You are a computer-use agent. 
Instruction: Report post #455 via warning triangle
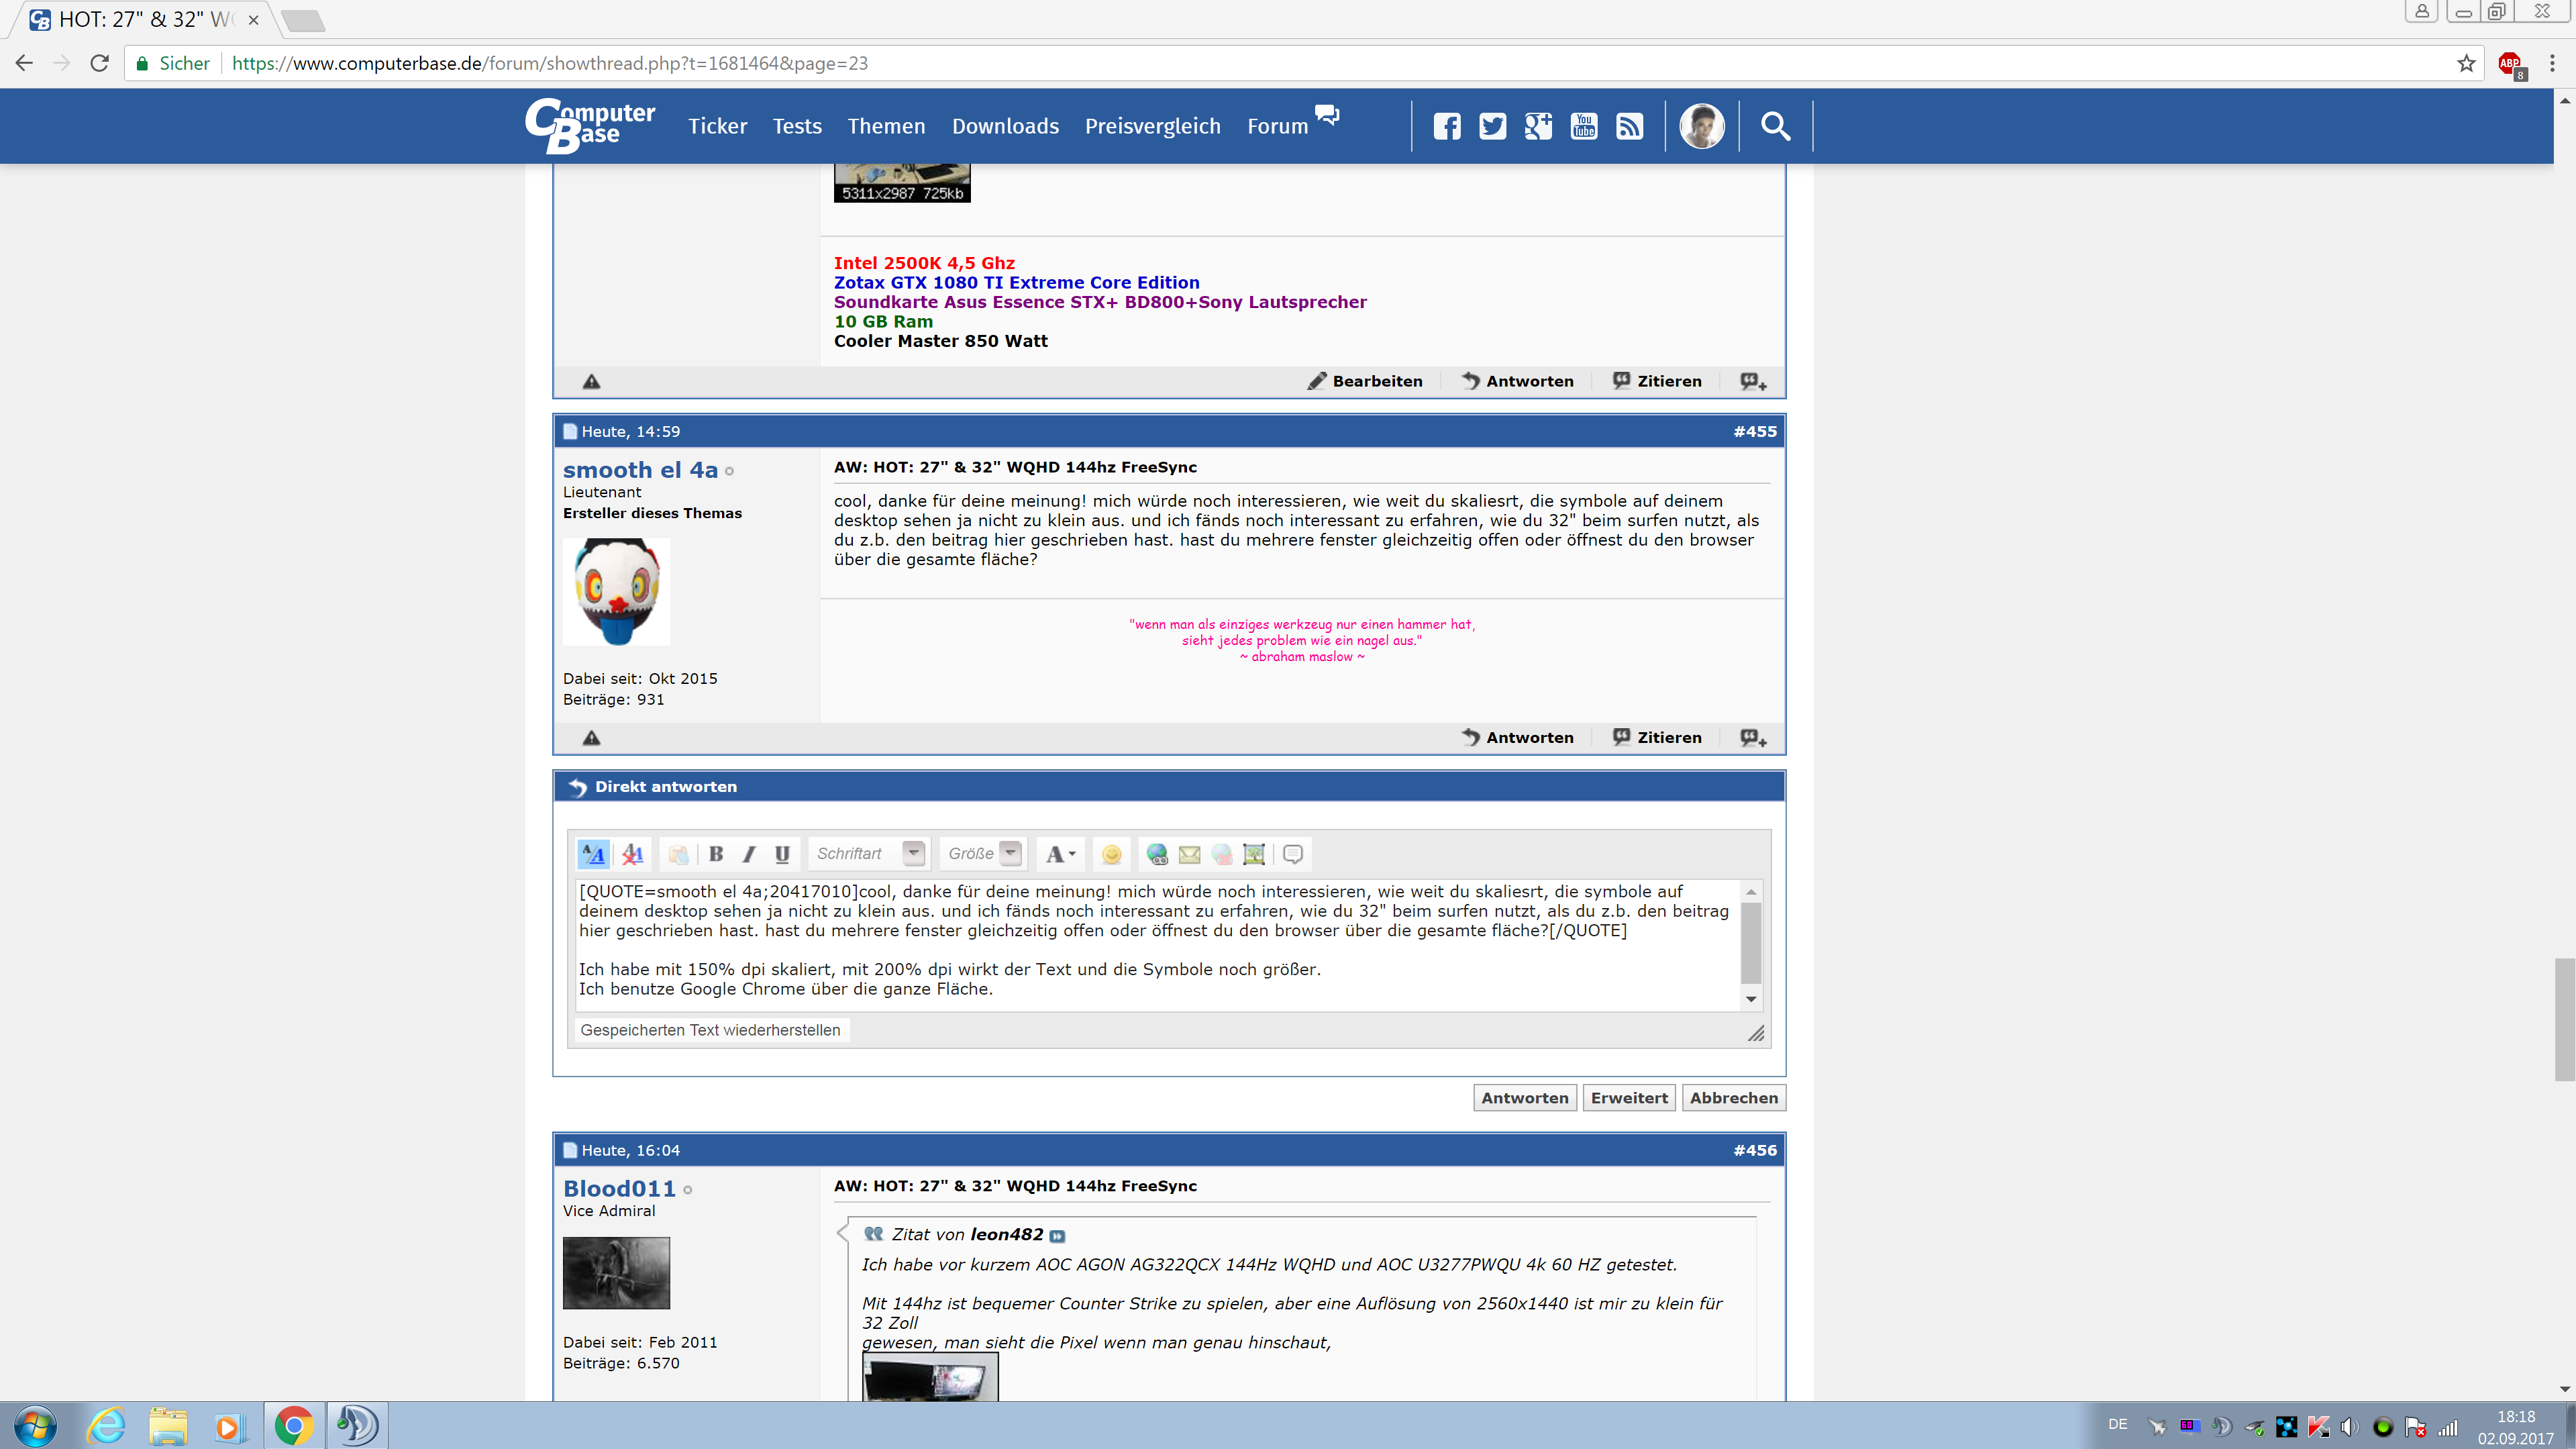click(x=592, y=738)
